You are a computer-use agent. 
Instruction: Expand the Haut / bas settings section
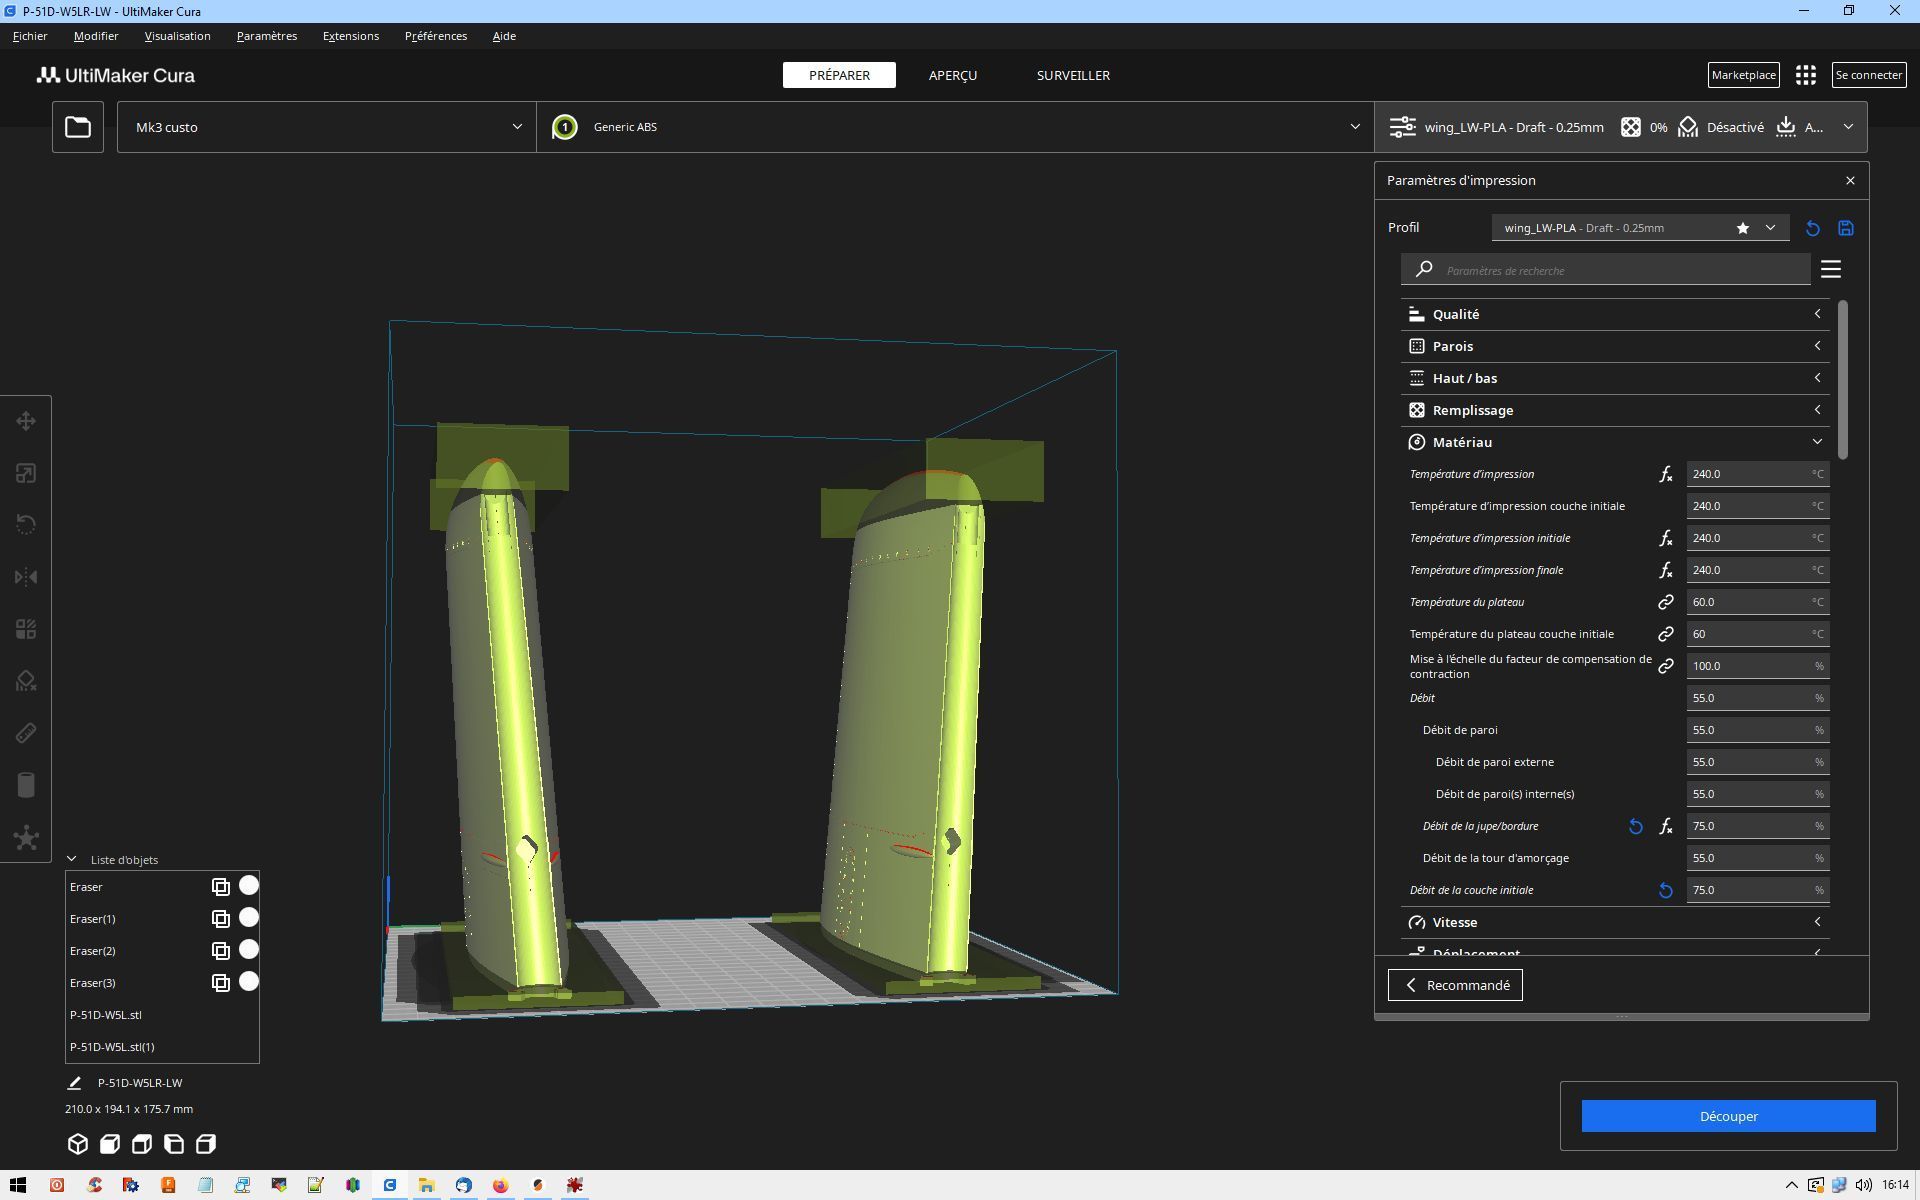coord(1616,378)
